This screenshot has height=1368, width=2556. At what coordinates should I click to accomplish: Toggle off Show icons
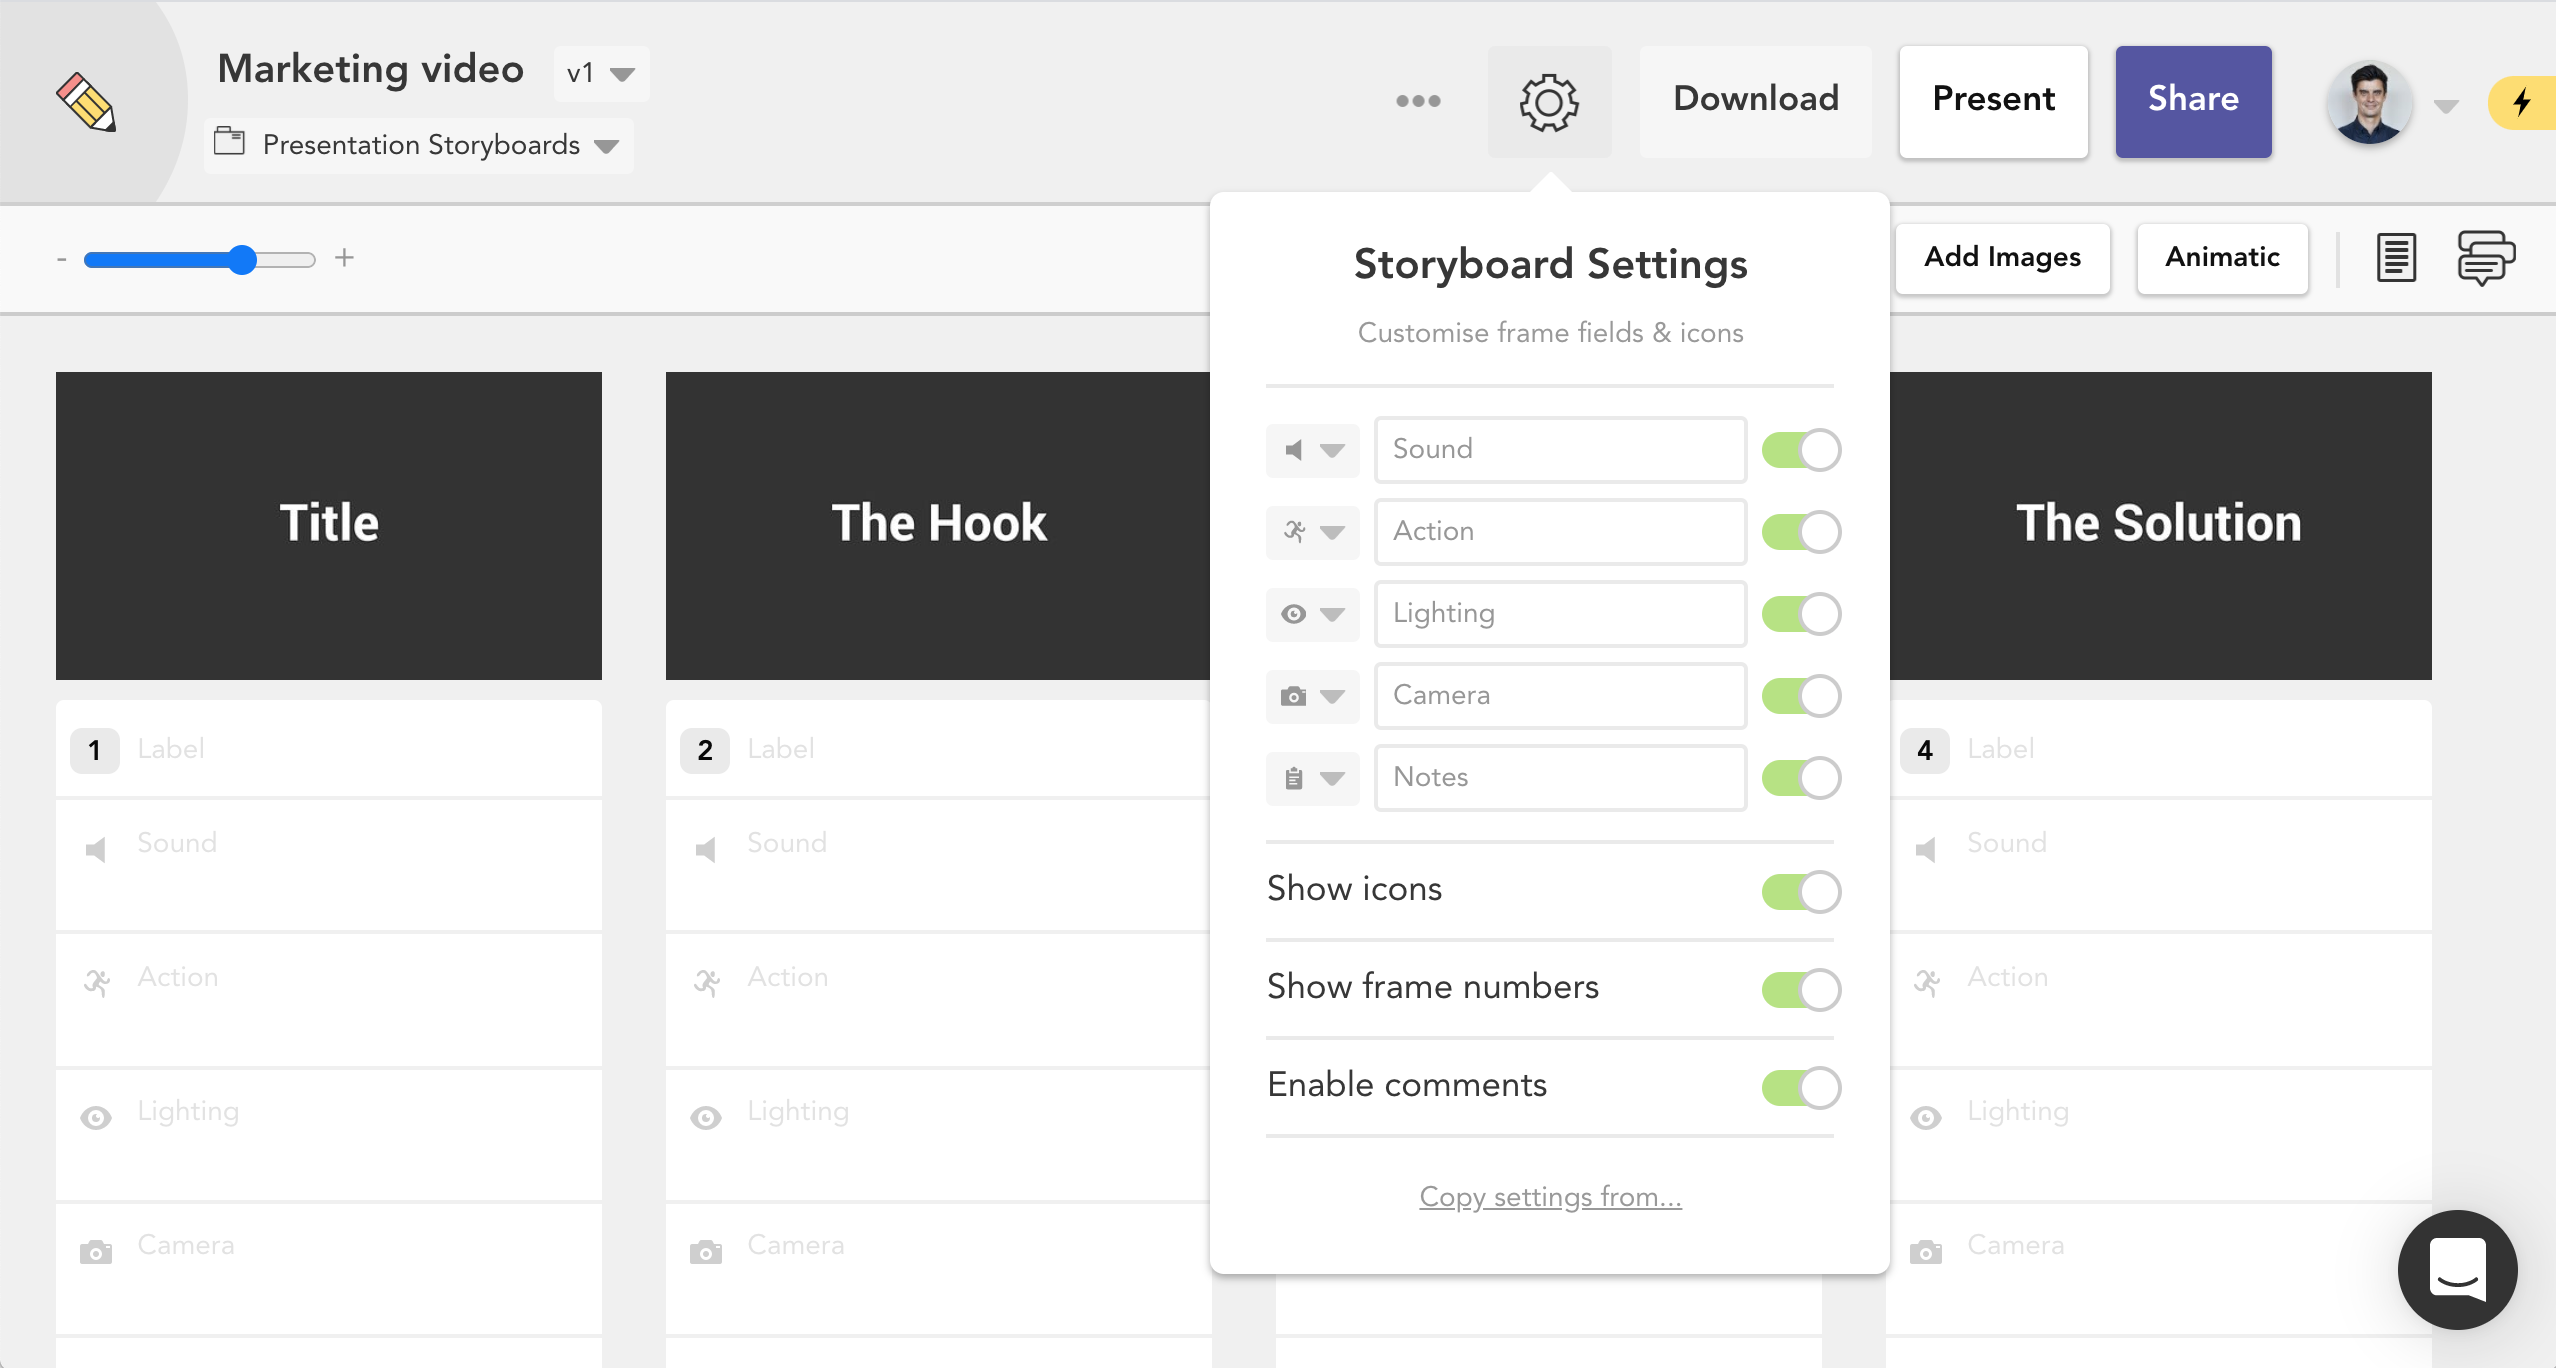(x=1800, y=891)
